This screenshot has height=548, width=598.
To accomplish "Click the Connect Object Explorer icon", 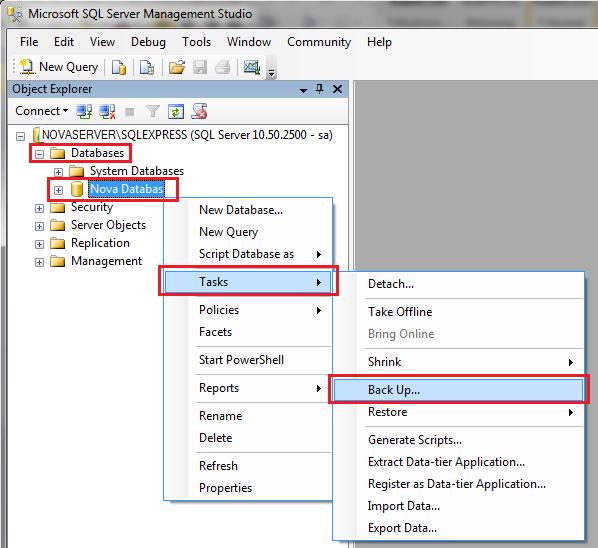I will [84, 111].
